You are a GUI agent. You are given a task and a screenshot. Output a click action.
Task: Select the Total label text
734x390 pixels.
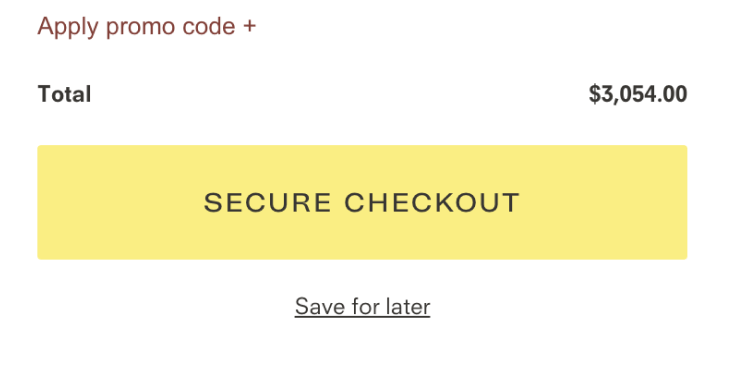[65, 94]
